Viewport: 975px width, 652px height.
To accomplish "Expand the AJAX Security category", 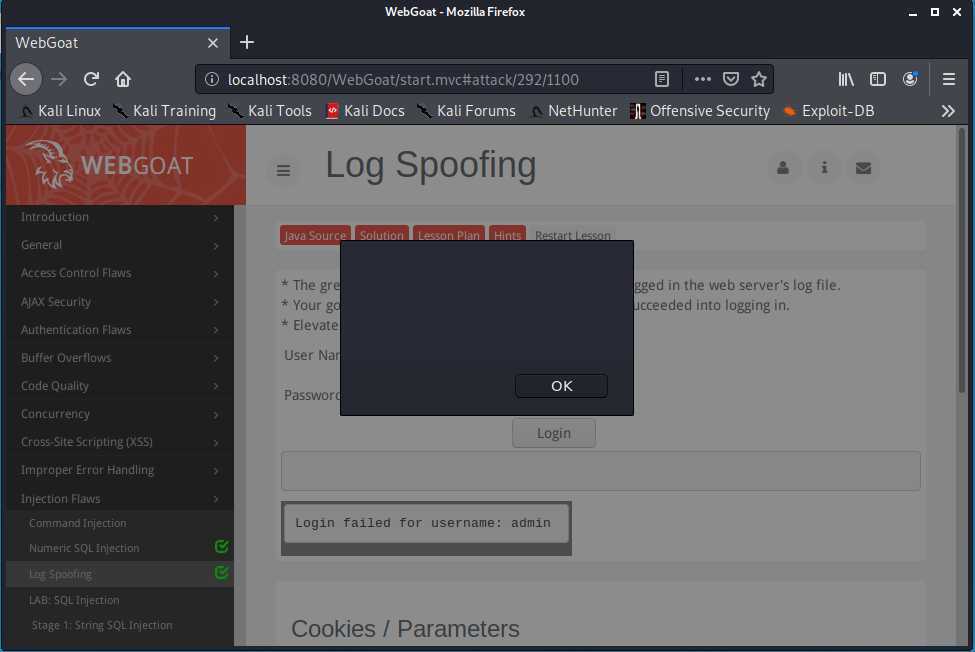I will (120, 301).
